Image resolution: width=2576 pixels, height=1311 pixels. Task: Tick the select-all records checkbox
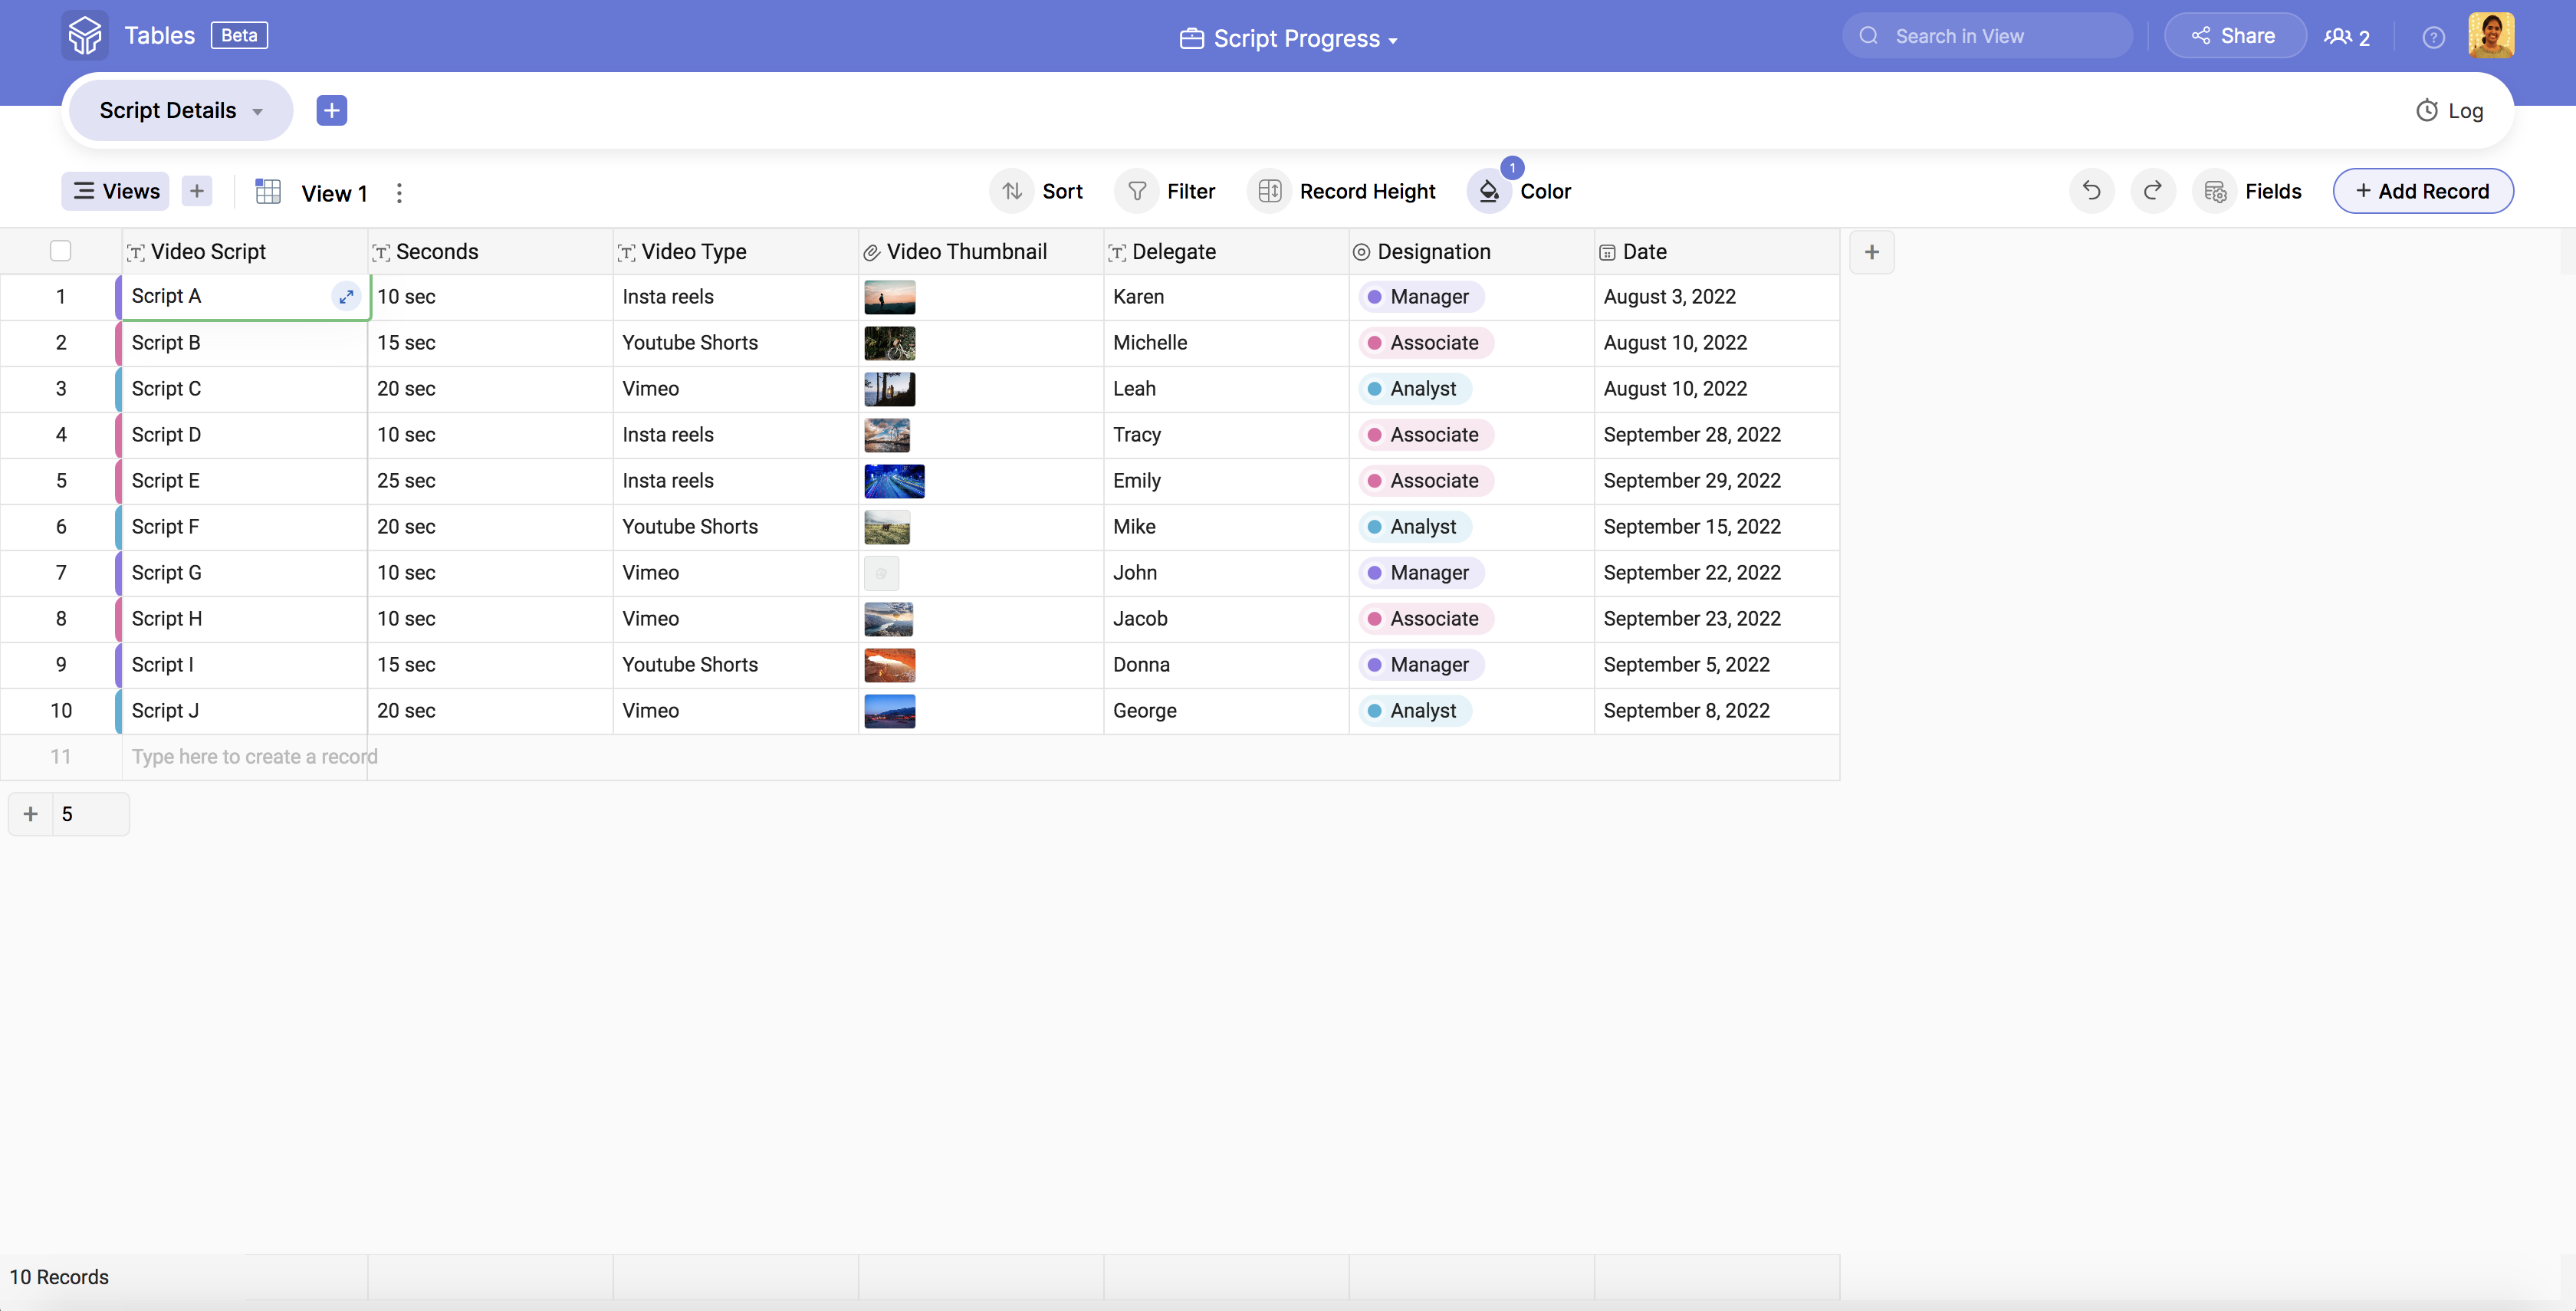tap(61, 251)
